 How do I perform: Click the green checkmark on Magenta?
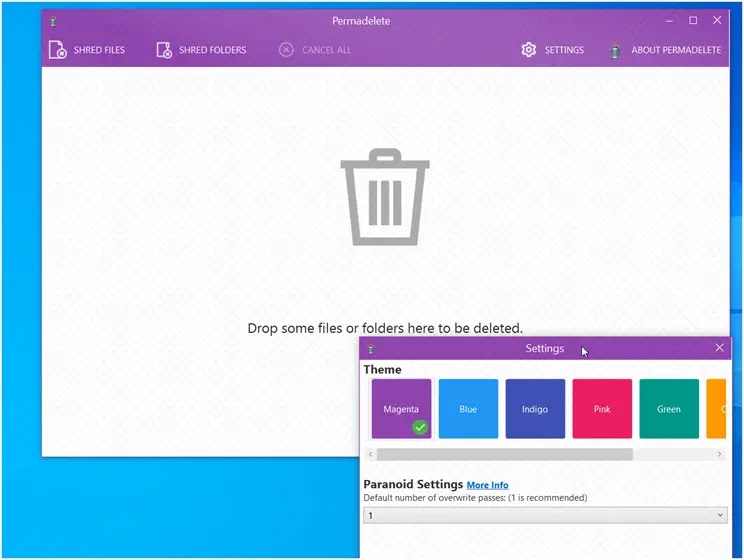click(420, 428)
